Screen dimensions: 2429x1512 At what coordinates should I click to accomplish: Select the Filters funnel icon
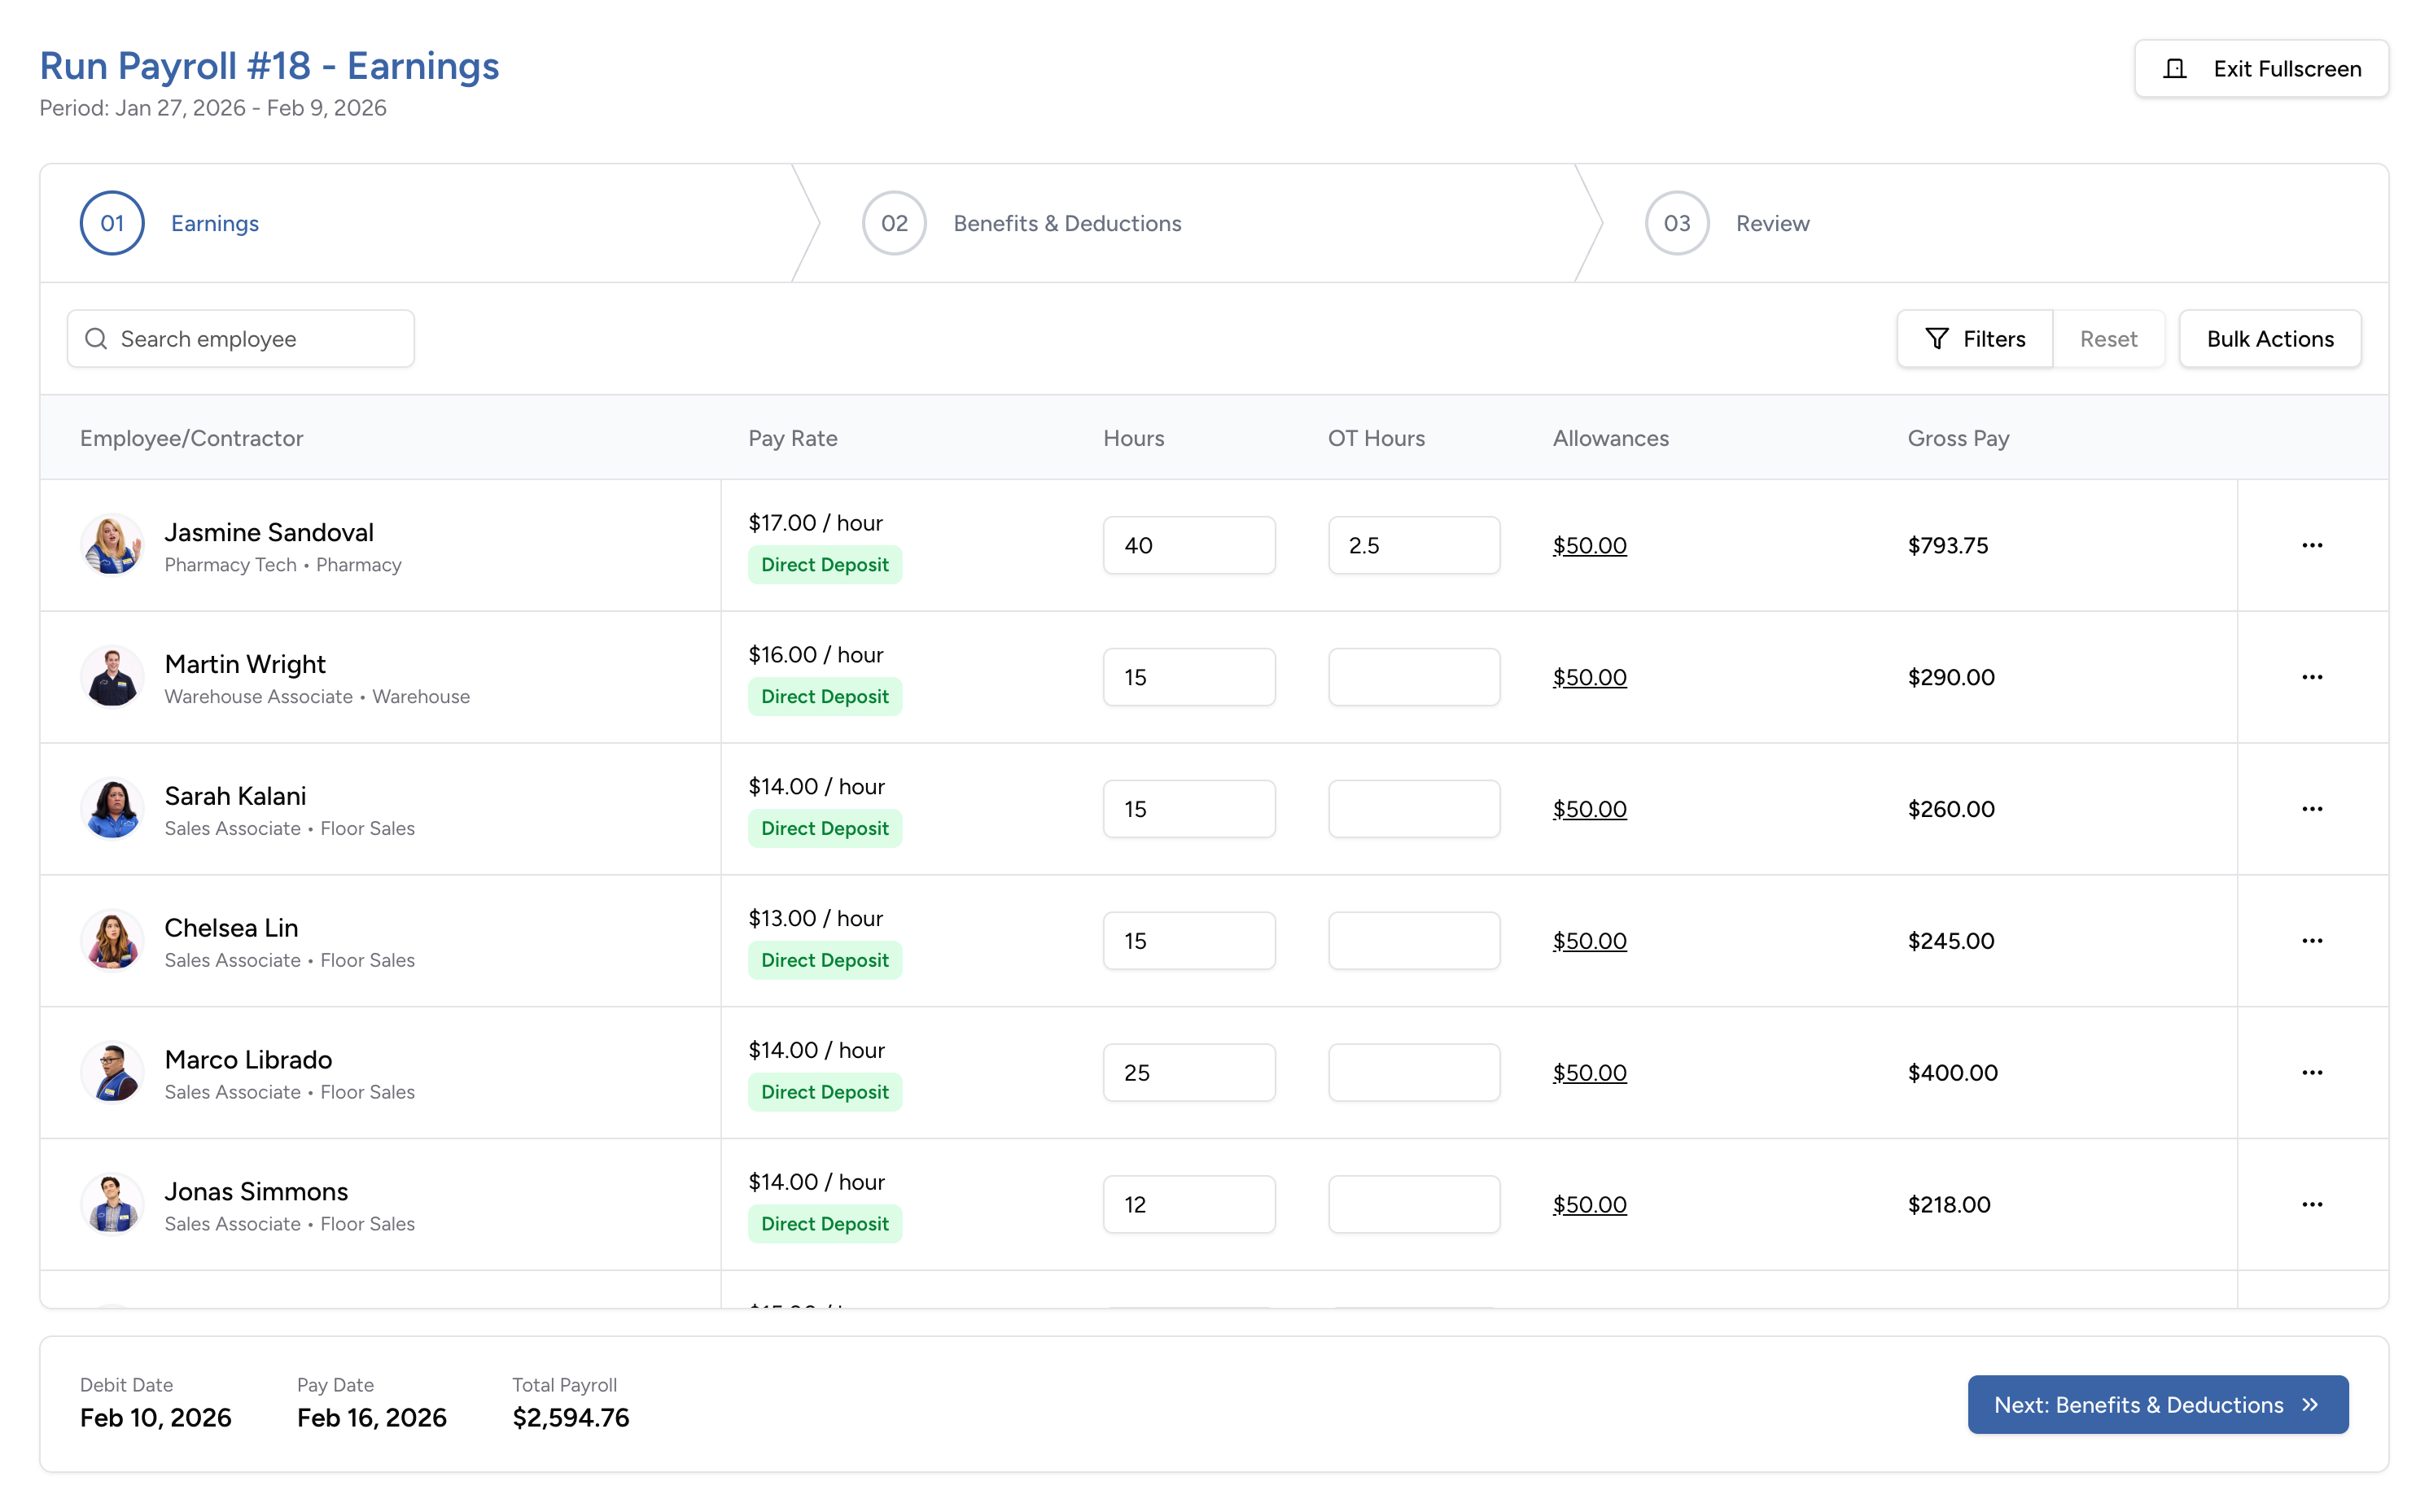[1937, 338]
